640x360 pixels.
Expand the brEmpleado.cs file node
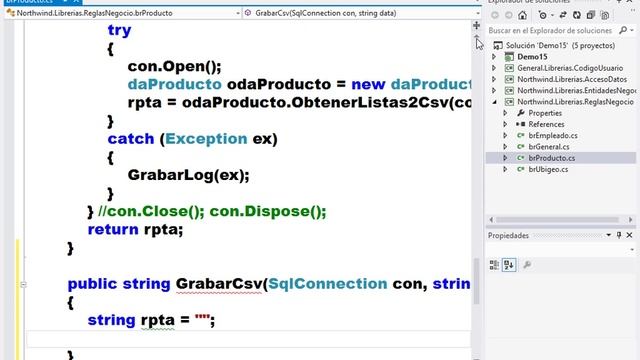tap(505, 136)
